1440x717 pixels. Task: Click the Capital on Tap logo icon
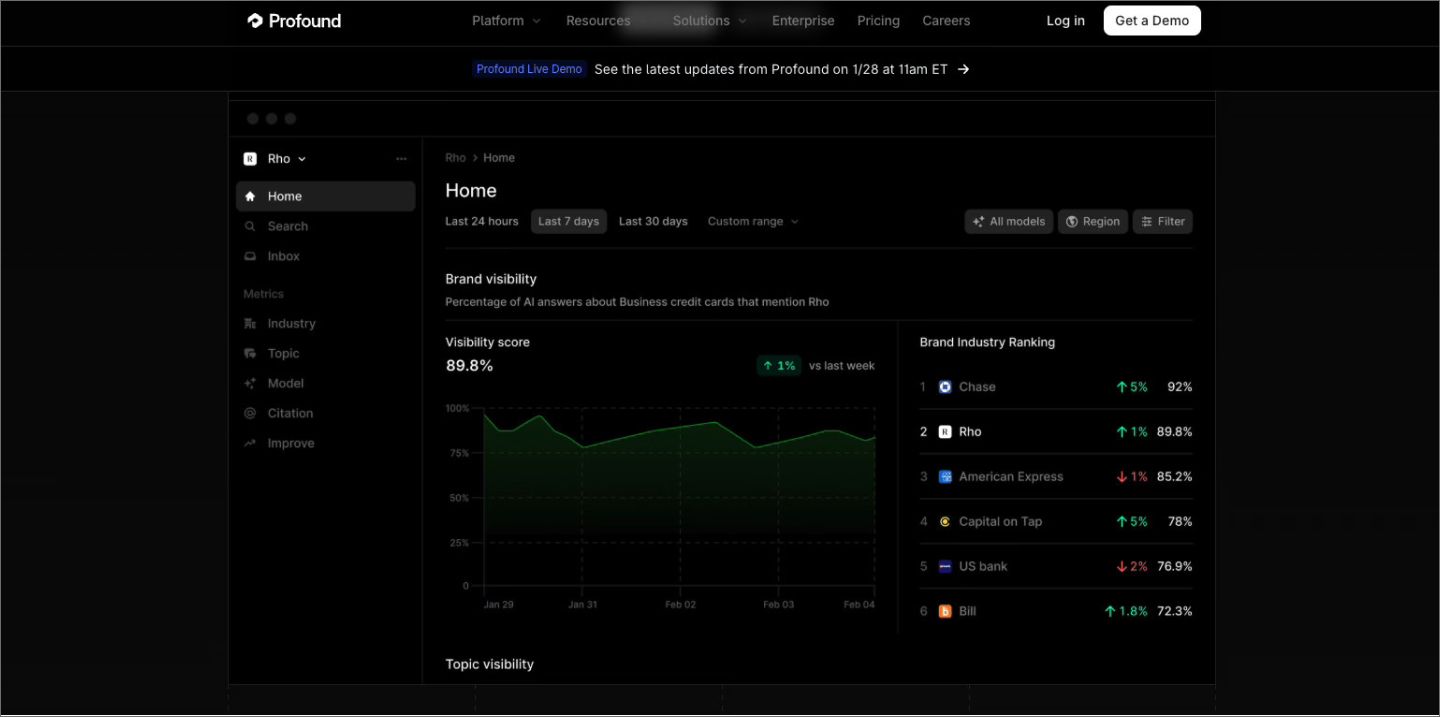[x=945, y=521]
